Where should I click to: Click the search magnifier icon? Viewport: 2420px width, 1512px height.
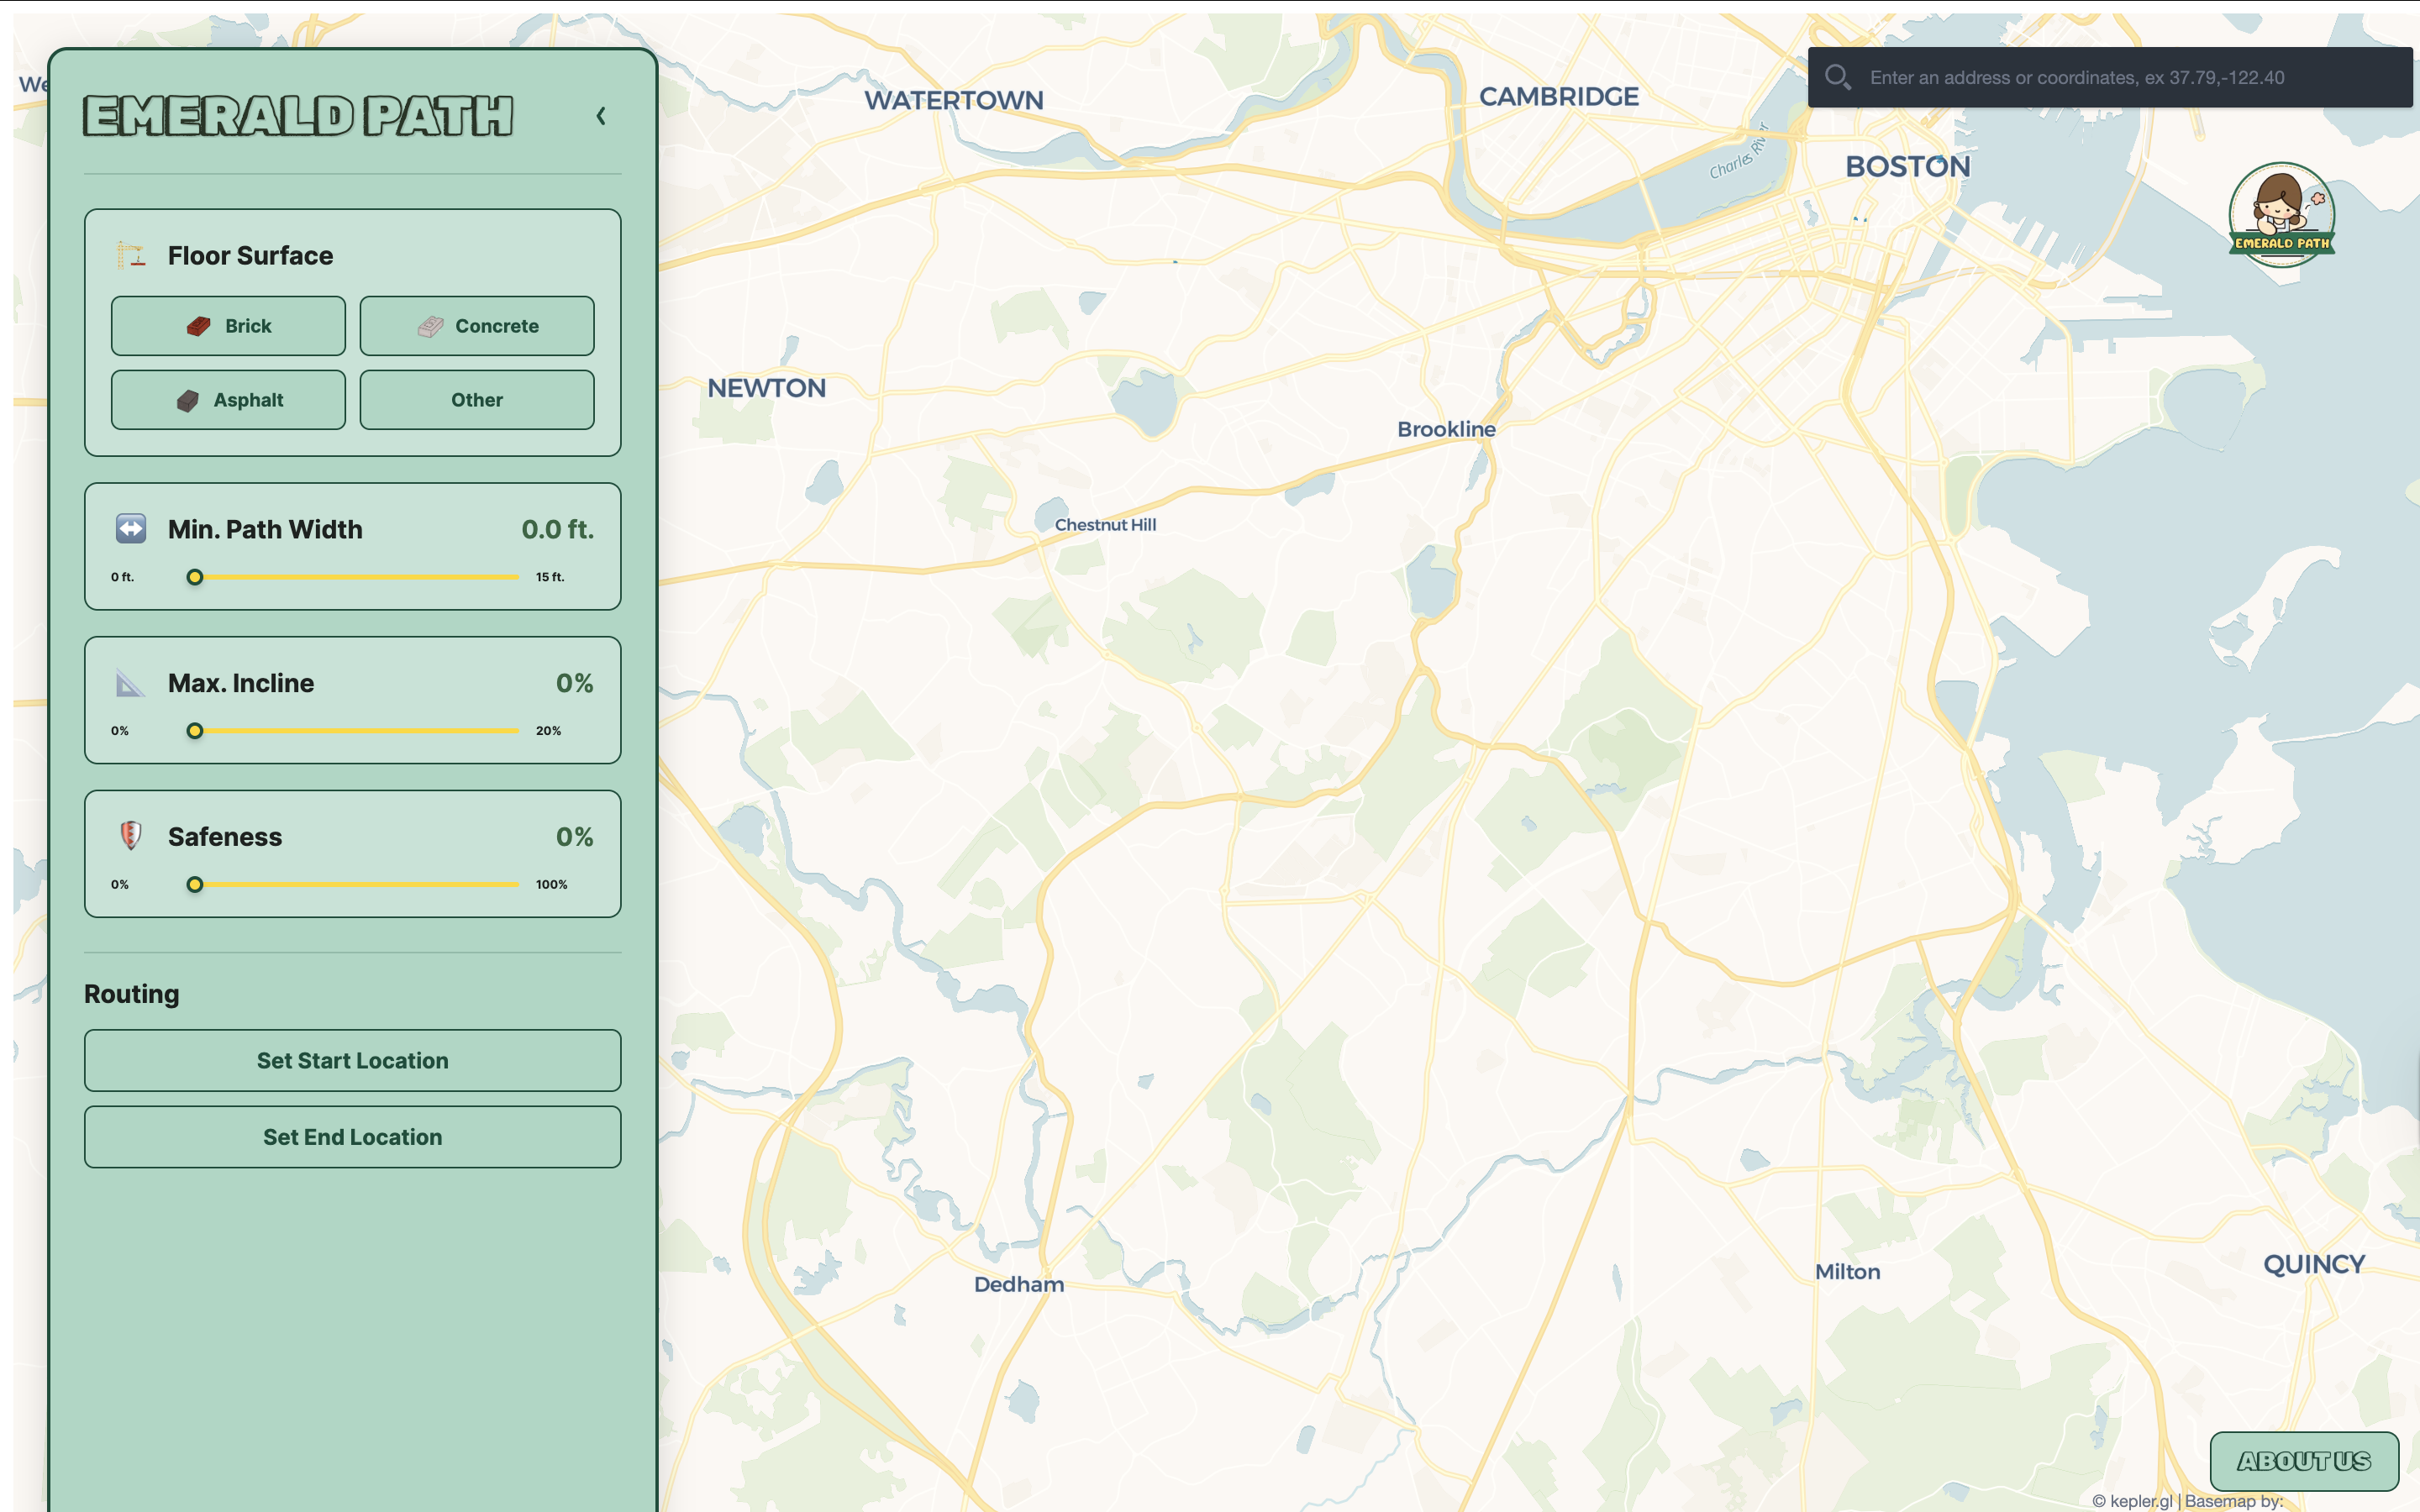click(x=1837, y=77)
